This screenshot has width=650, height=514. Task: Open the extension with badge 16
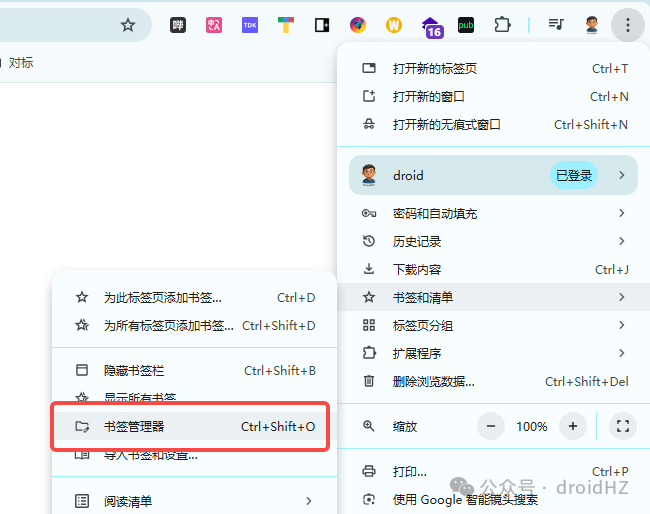pyautogui.click(x=432, y=27)
